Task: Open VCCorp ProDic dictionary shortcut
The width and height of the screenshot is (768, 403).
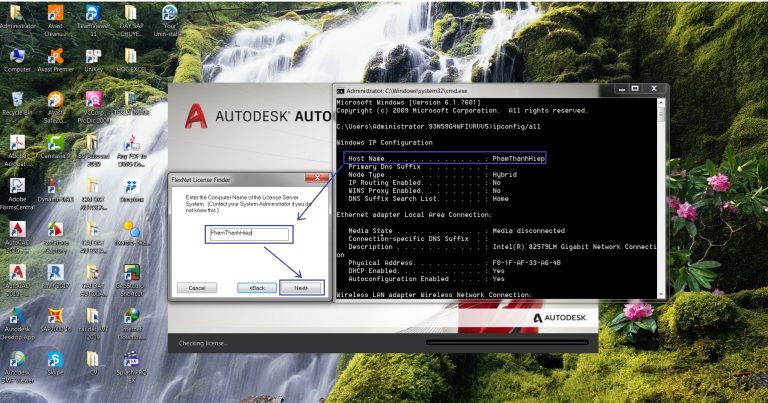Action: pyautogui.click(x=93, y=108)
